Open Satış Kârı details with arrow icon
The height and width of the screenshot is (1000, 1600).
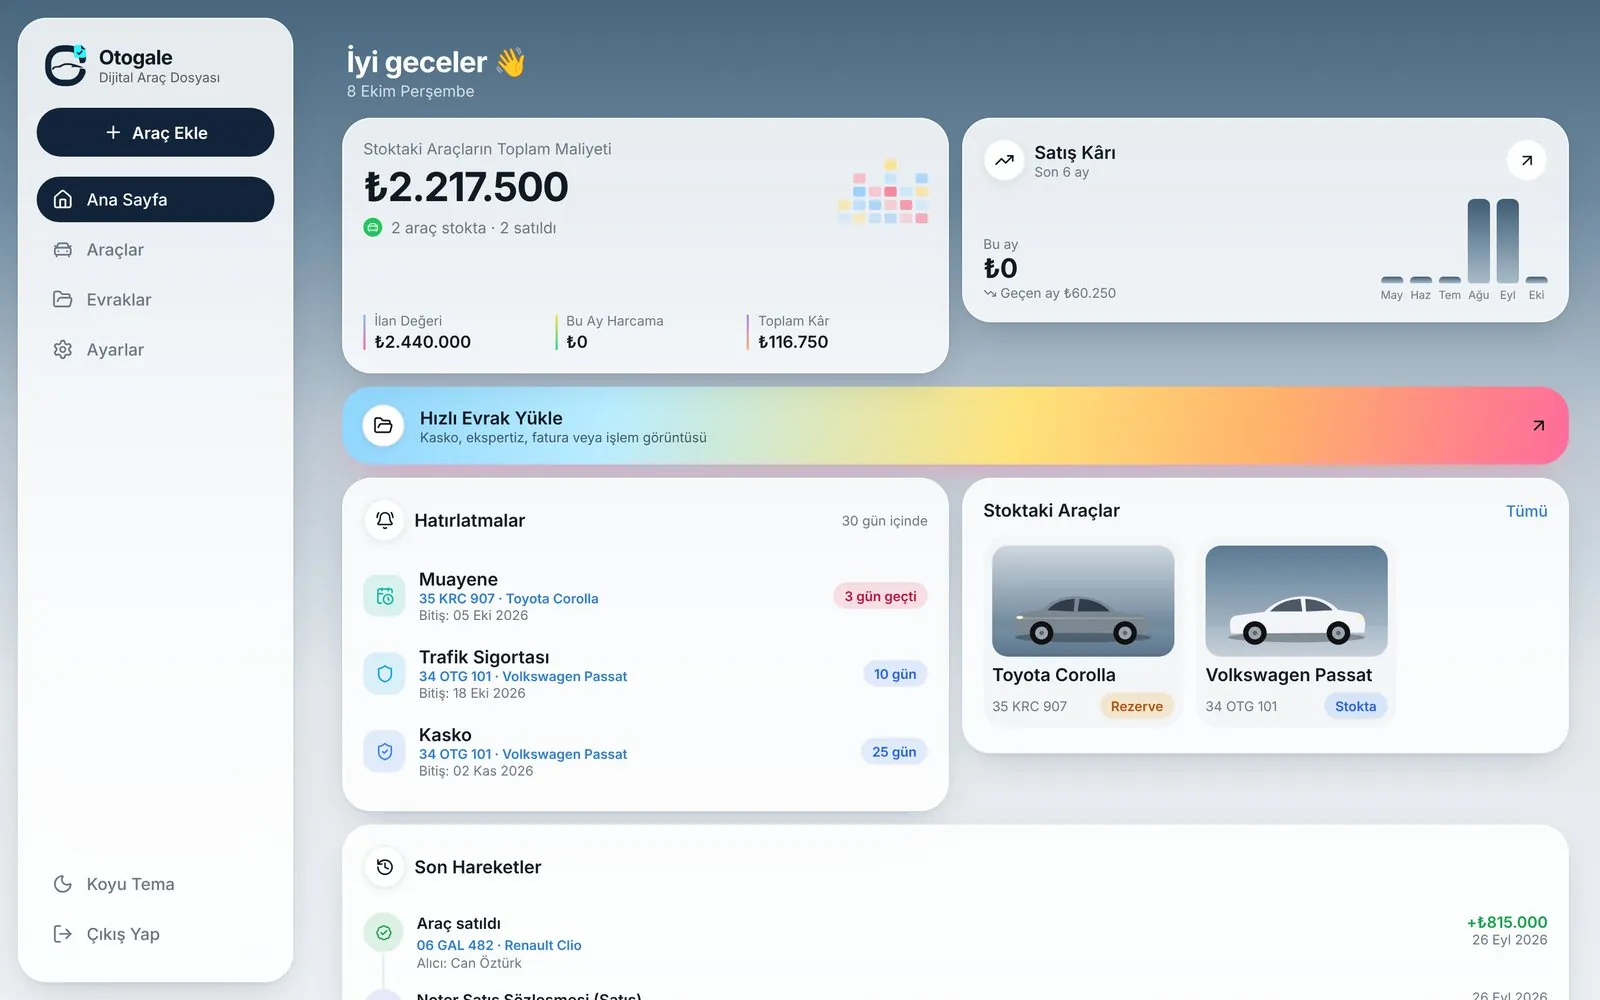coord(1526,160)
